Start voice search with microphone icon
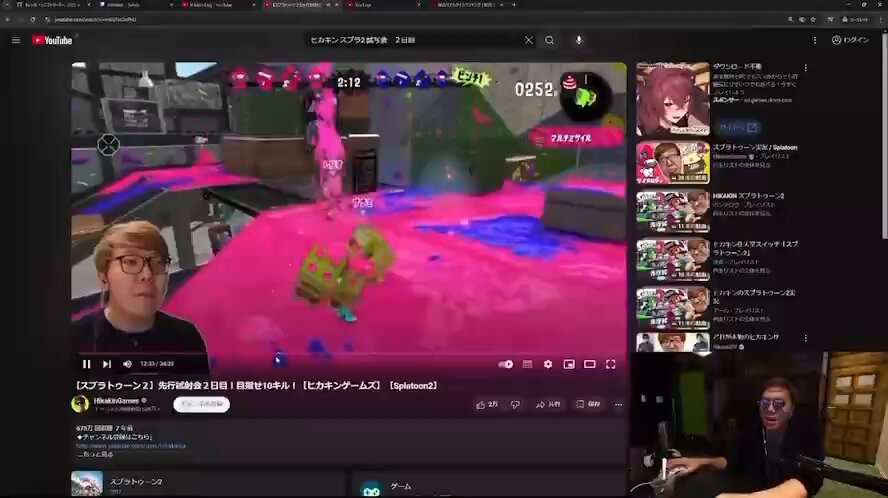Viewport: 888px width, 498px height. point(578,40)
